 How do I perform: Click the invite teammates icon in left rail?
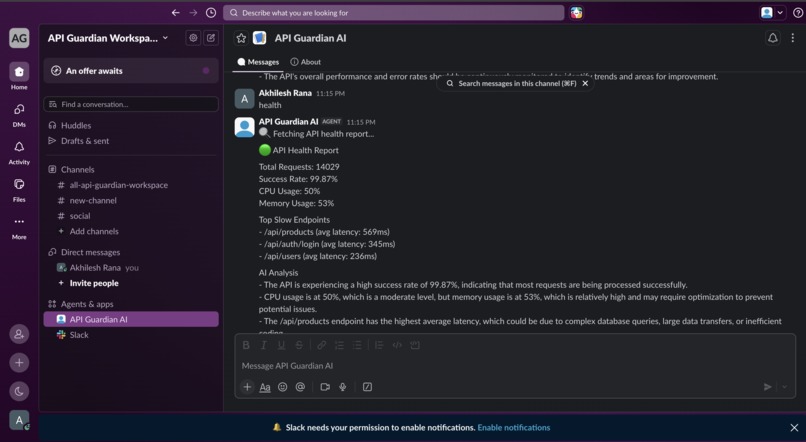19,334
